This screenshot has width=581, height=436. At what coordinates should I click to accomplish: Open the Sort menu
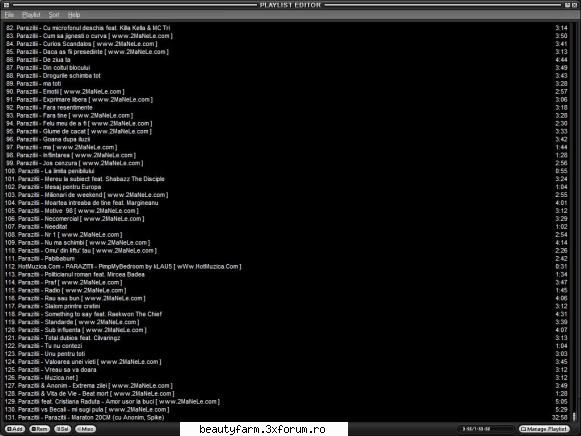(54, 15)
